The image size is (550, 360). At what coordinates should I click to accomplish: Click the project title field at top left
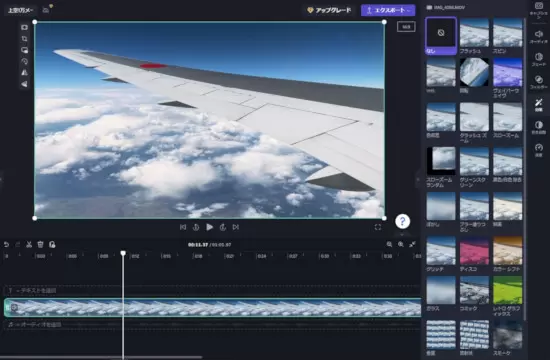pos(20,10)
